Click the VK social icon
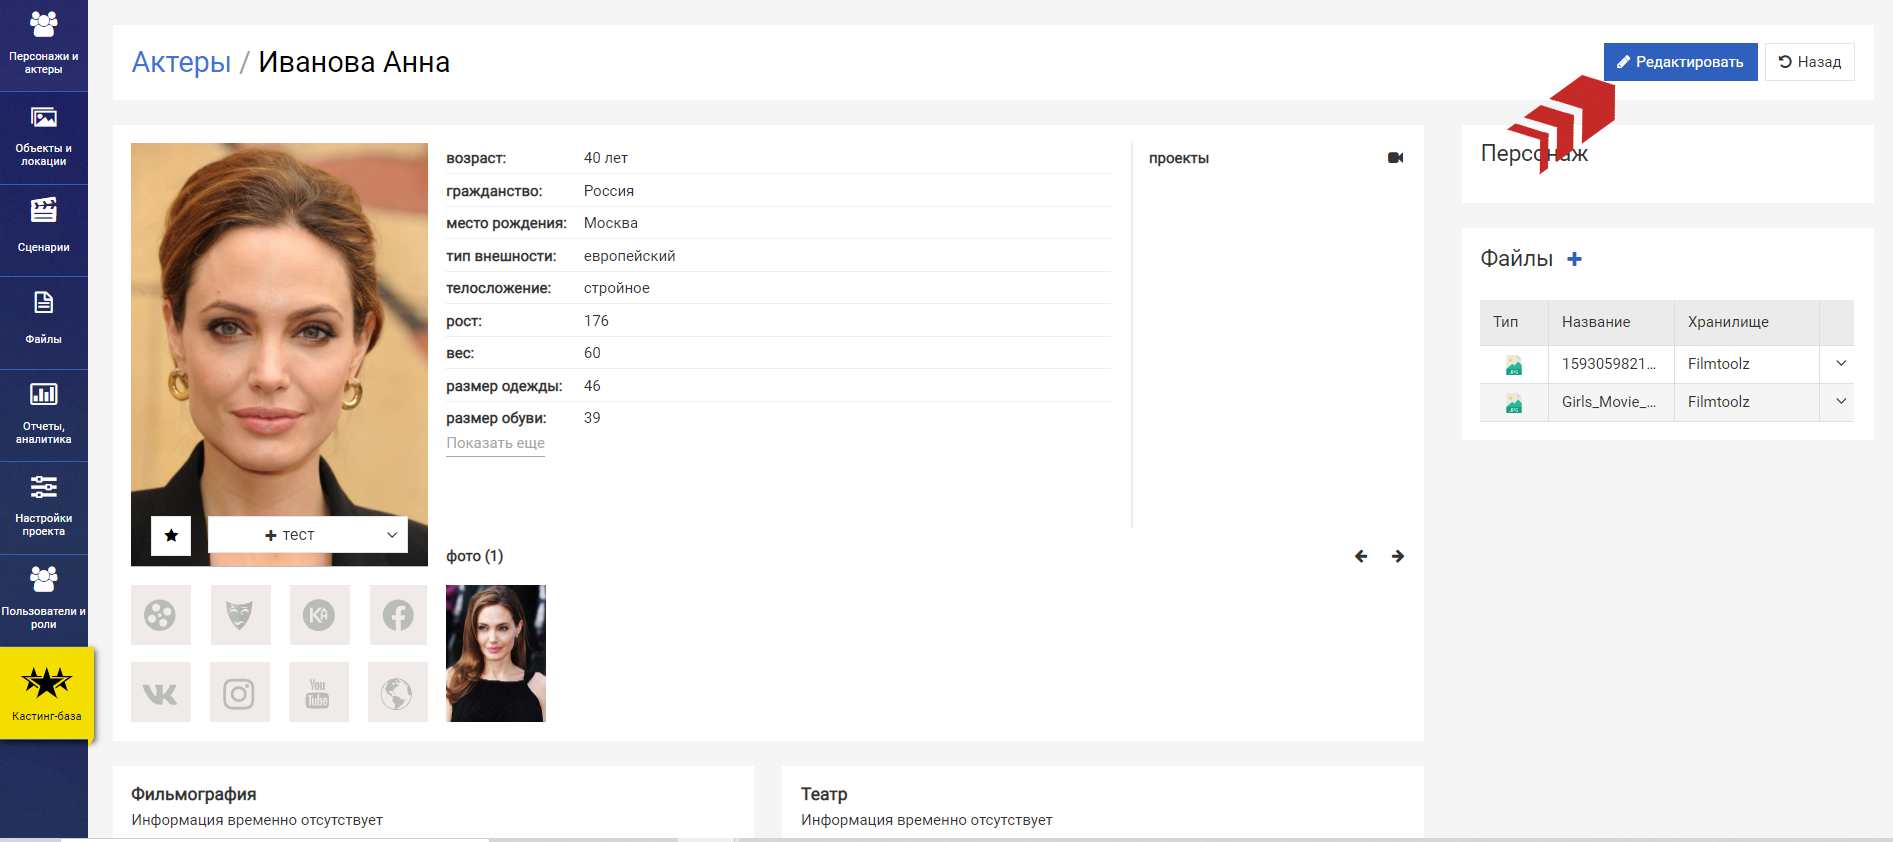The height and width of the screenshot is (842, 1893). (x=160, y=692)
